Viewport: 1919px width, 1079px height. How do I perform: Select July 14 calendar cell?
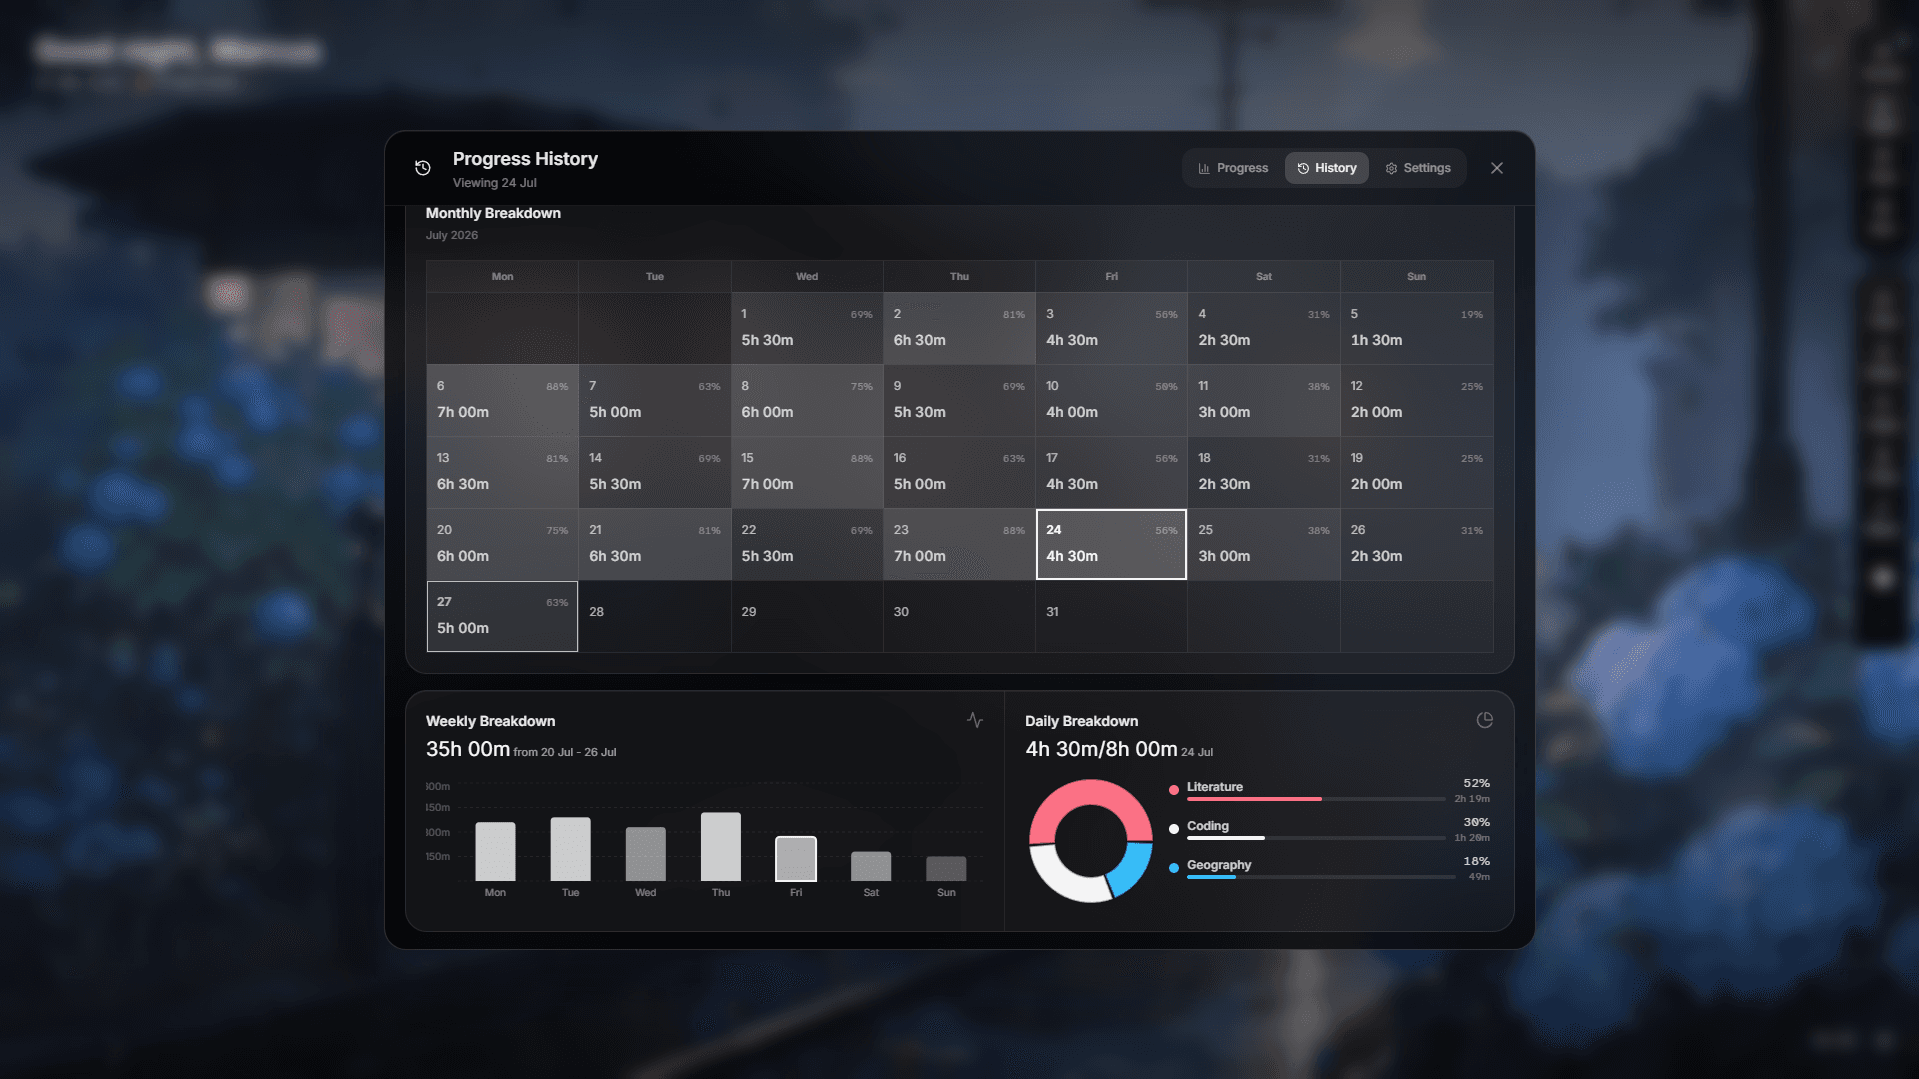655,472
